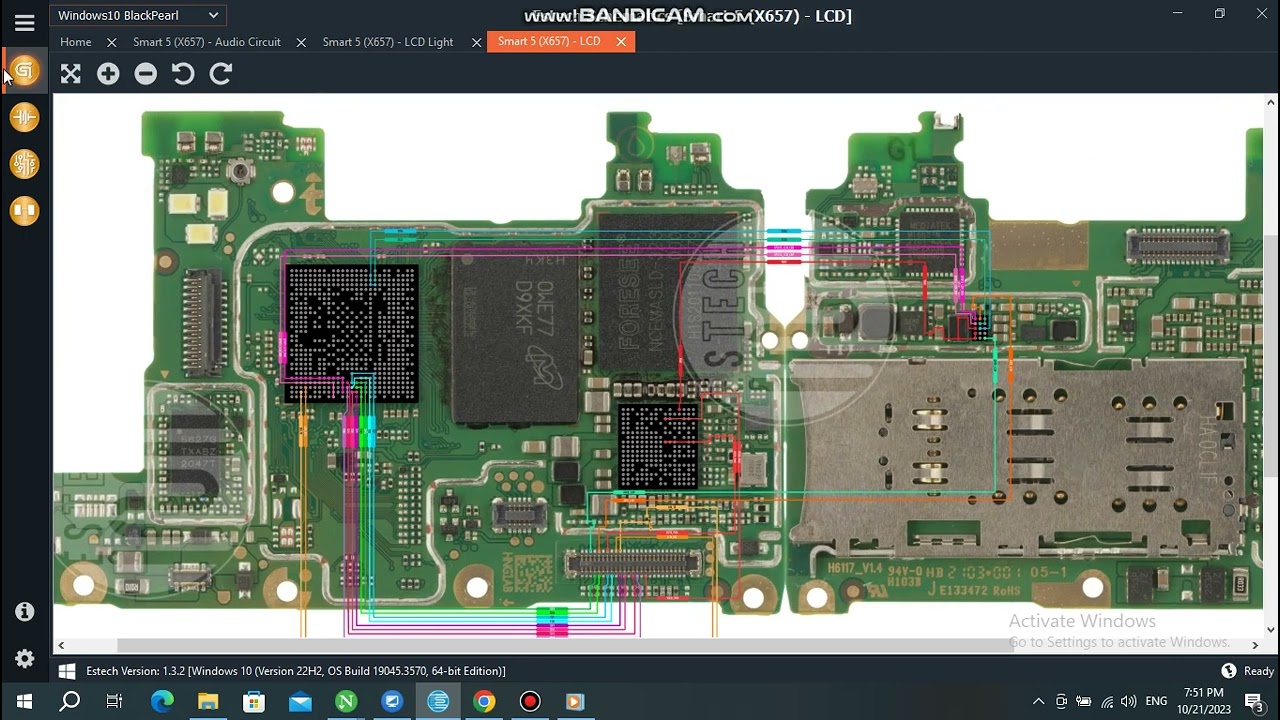Screen dimensions: 1280x720
Task: Switch to the Home tab
Action: click(x=75, y=42)
